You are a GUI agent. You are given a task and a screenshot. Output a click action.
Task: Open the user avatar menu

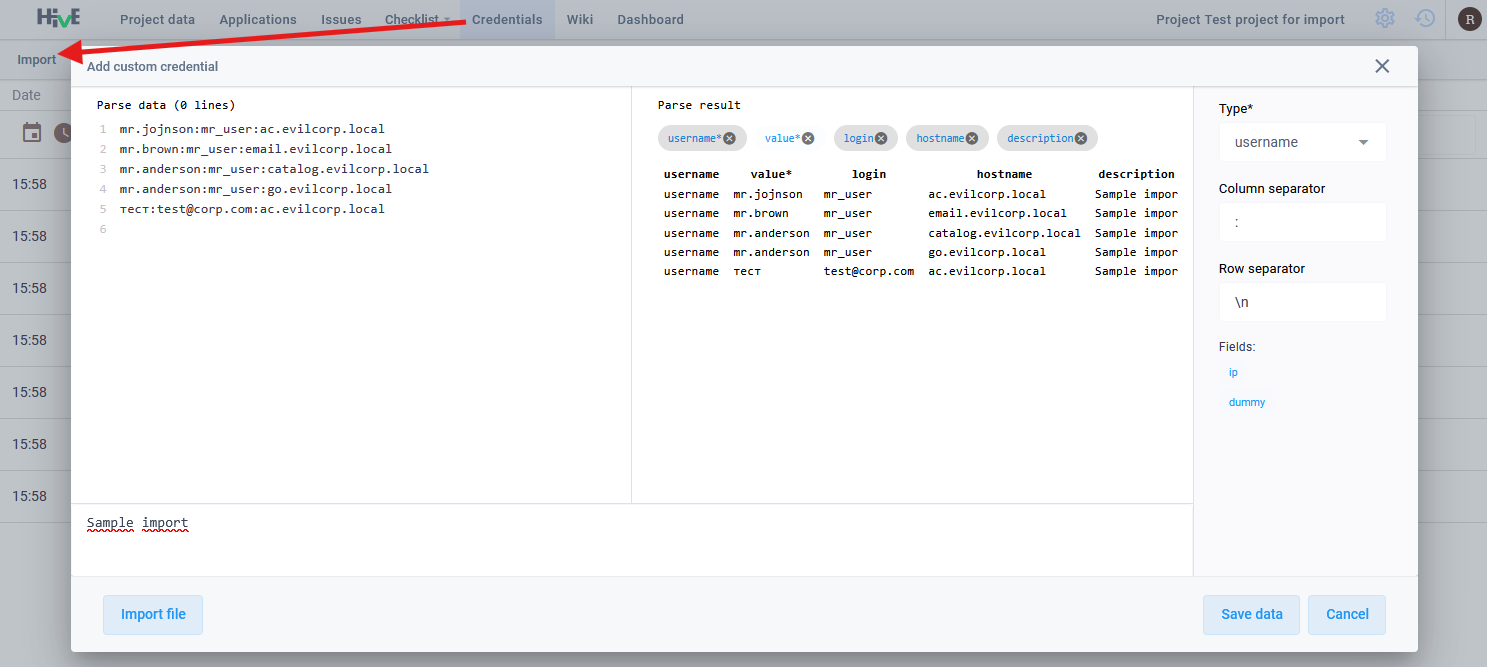[1469, 19]
